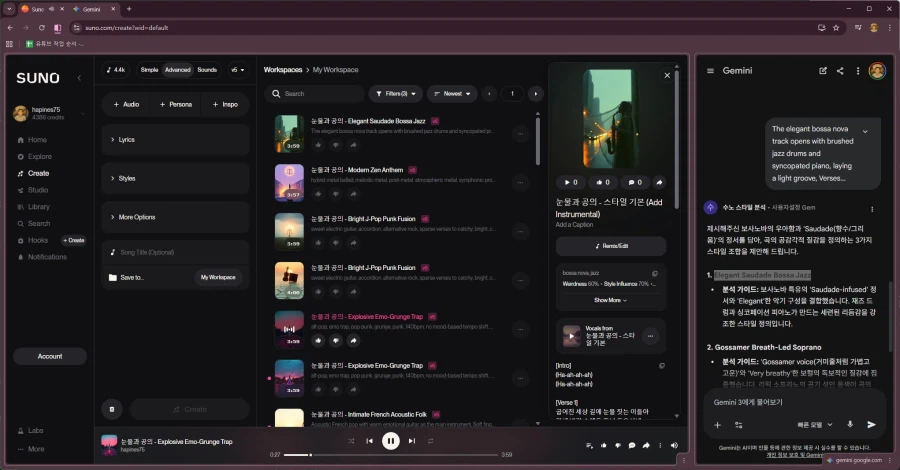Viewport: 900px width, 470px height.
Task: Click the microphone icon in Gemini input
Action: (x=850, y=424)
